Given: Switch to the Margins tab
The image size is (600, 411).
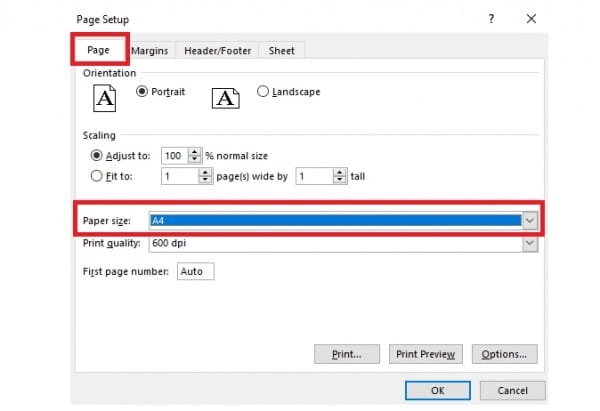Looking at the screenshot, I should point(150,51).
